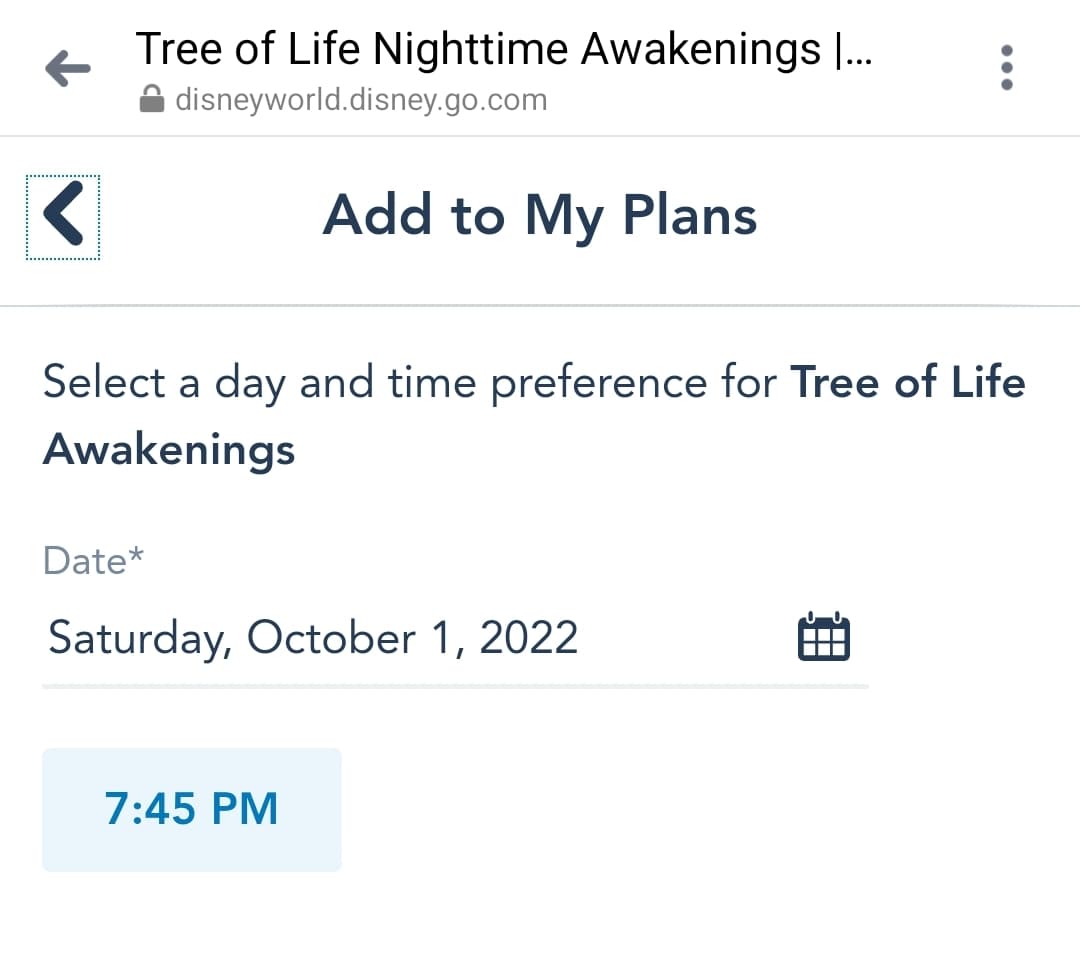This screenshot has height=964, width=1080.
Task: Click the Add to My Plans heading
Action: pyautogui.click(x=539, y=215)
